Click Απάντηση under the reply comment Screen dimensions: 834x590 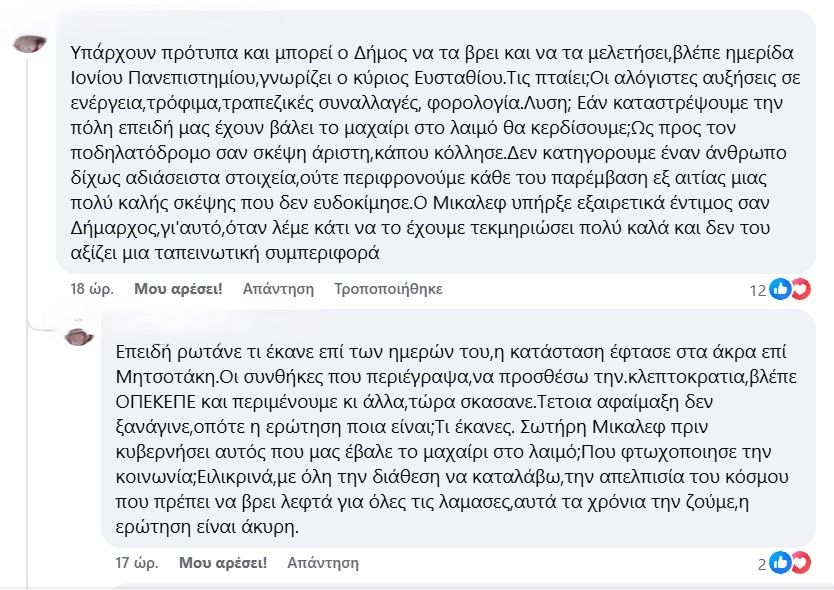323,563
